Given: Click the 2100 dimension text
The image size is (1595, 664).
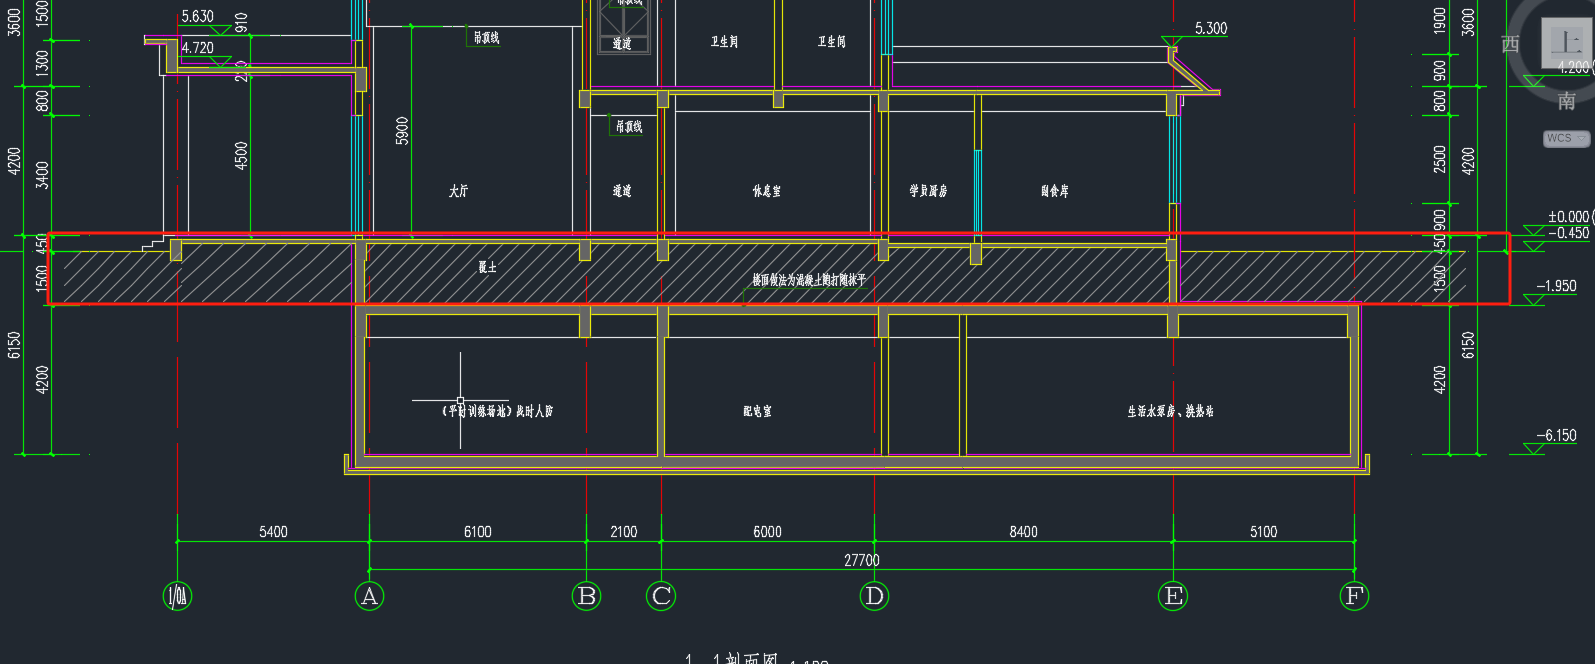Looking at the screenshot, I should [x=623, y=532].
